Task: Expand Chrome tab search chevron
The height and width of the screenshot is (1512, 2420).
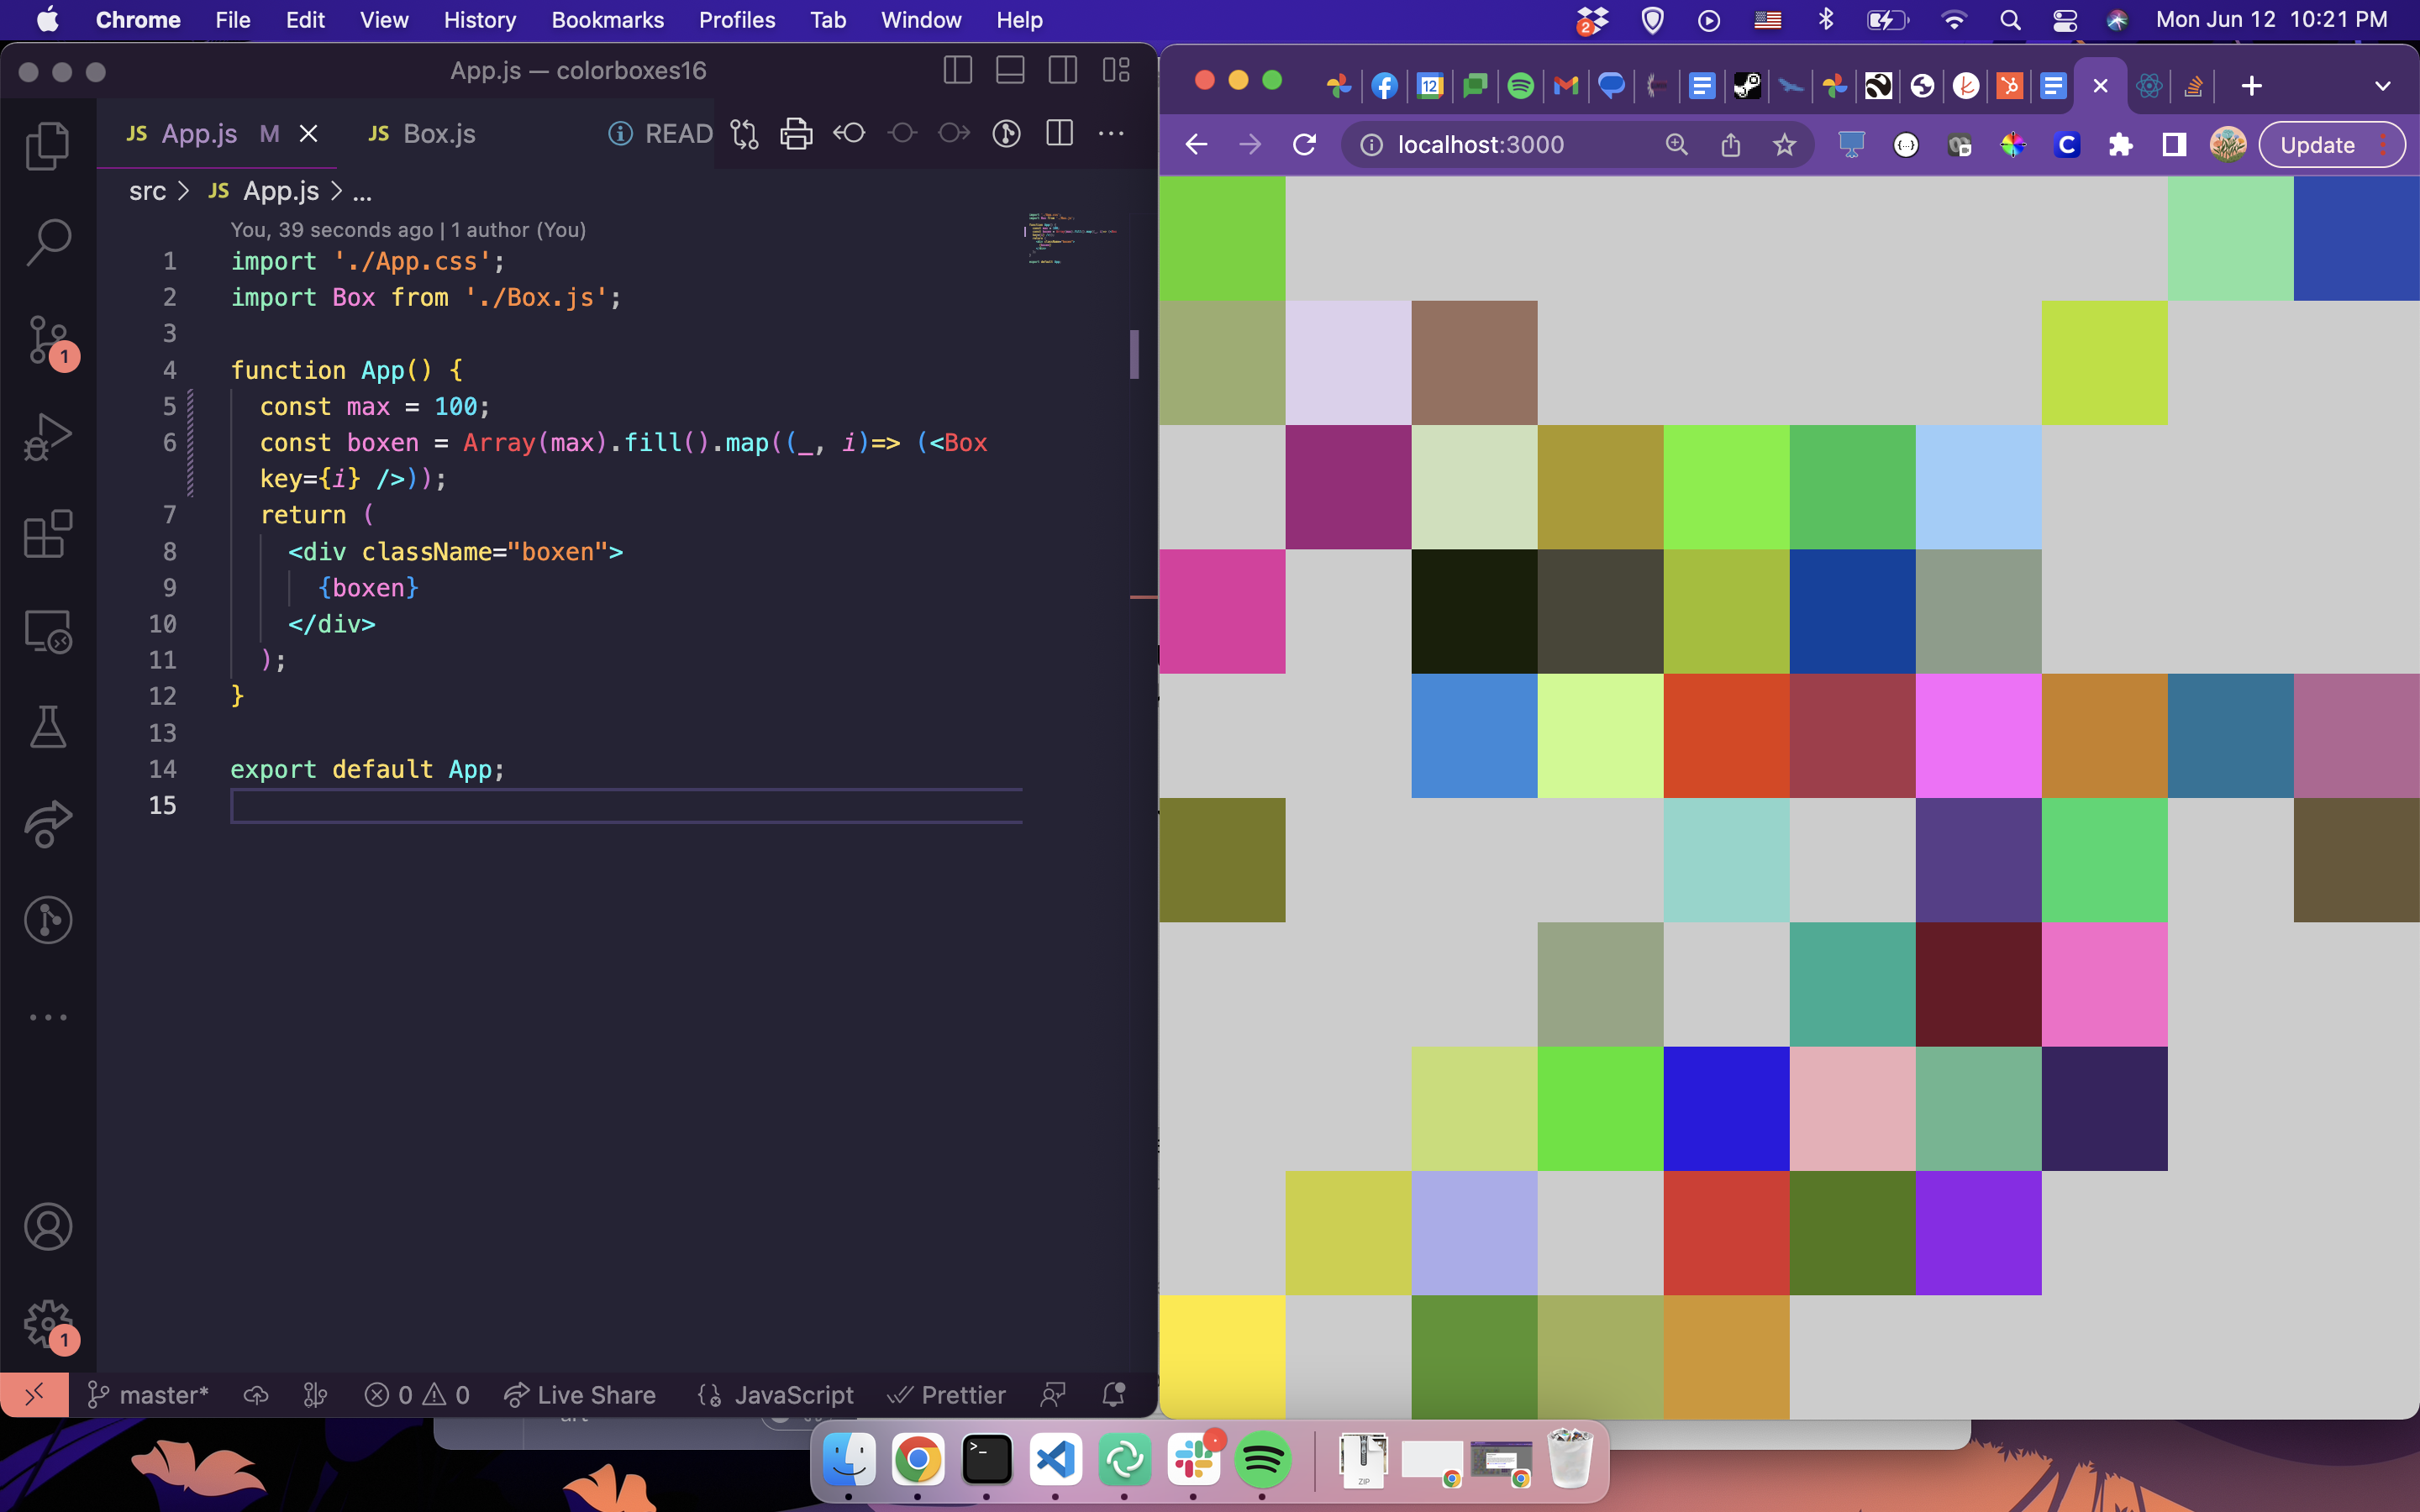Action: (x=2382, y=86)
